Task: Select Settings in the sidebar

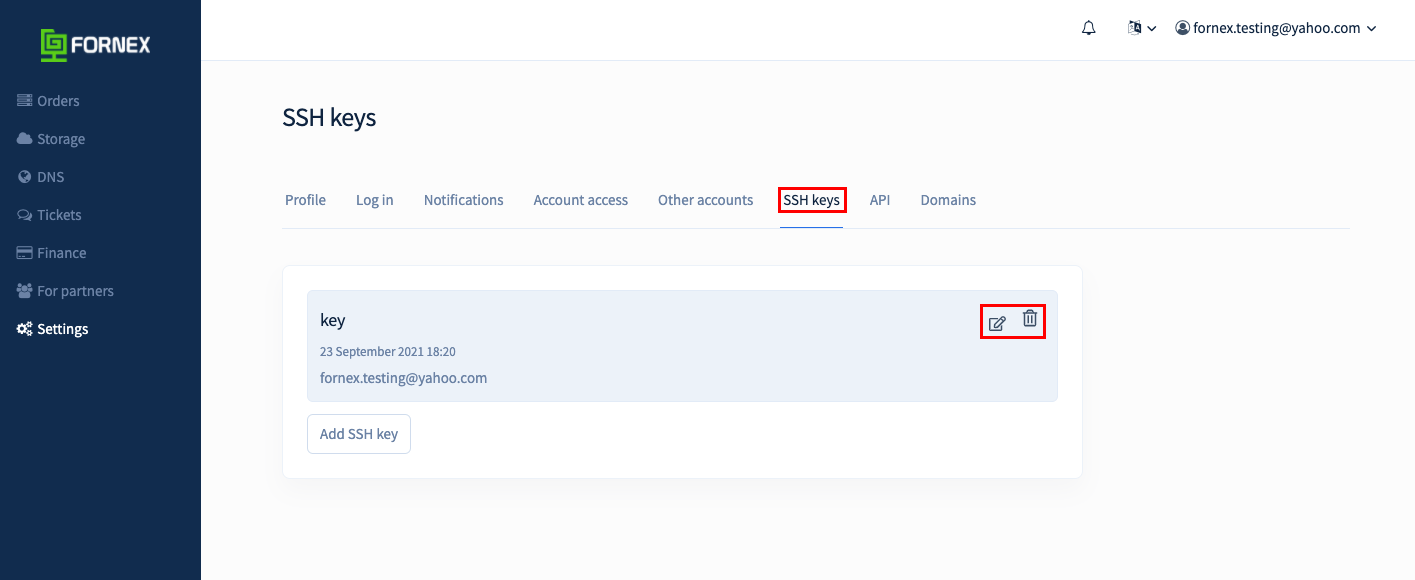Action: point(53,329)
